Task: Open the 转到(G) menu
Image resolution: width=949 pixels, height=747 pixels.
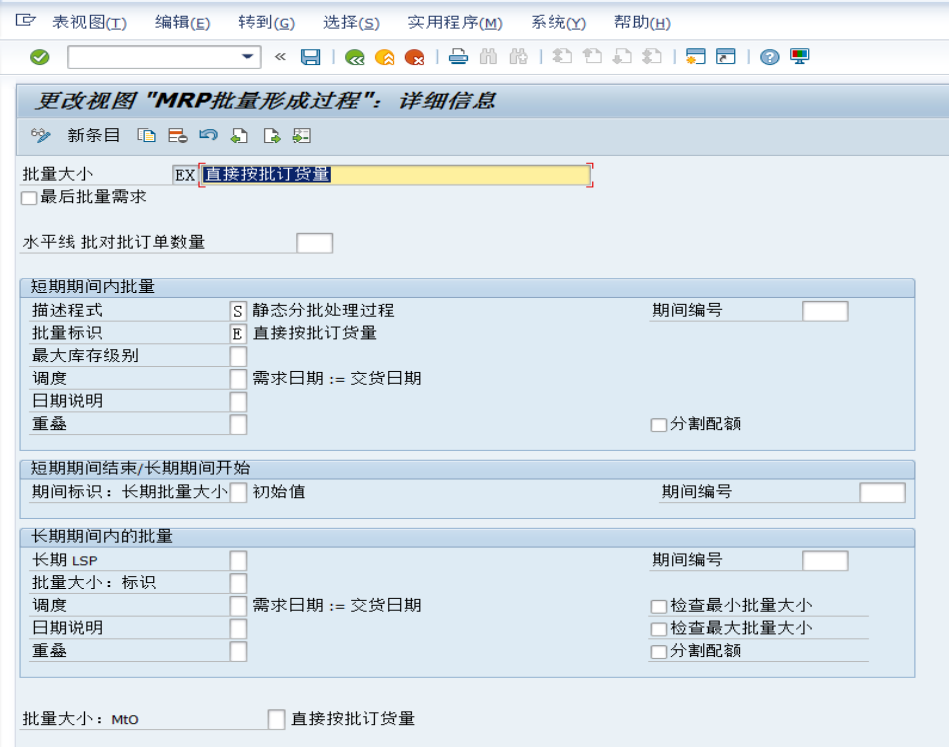Action: coord(266,22)
